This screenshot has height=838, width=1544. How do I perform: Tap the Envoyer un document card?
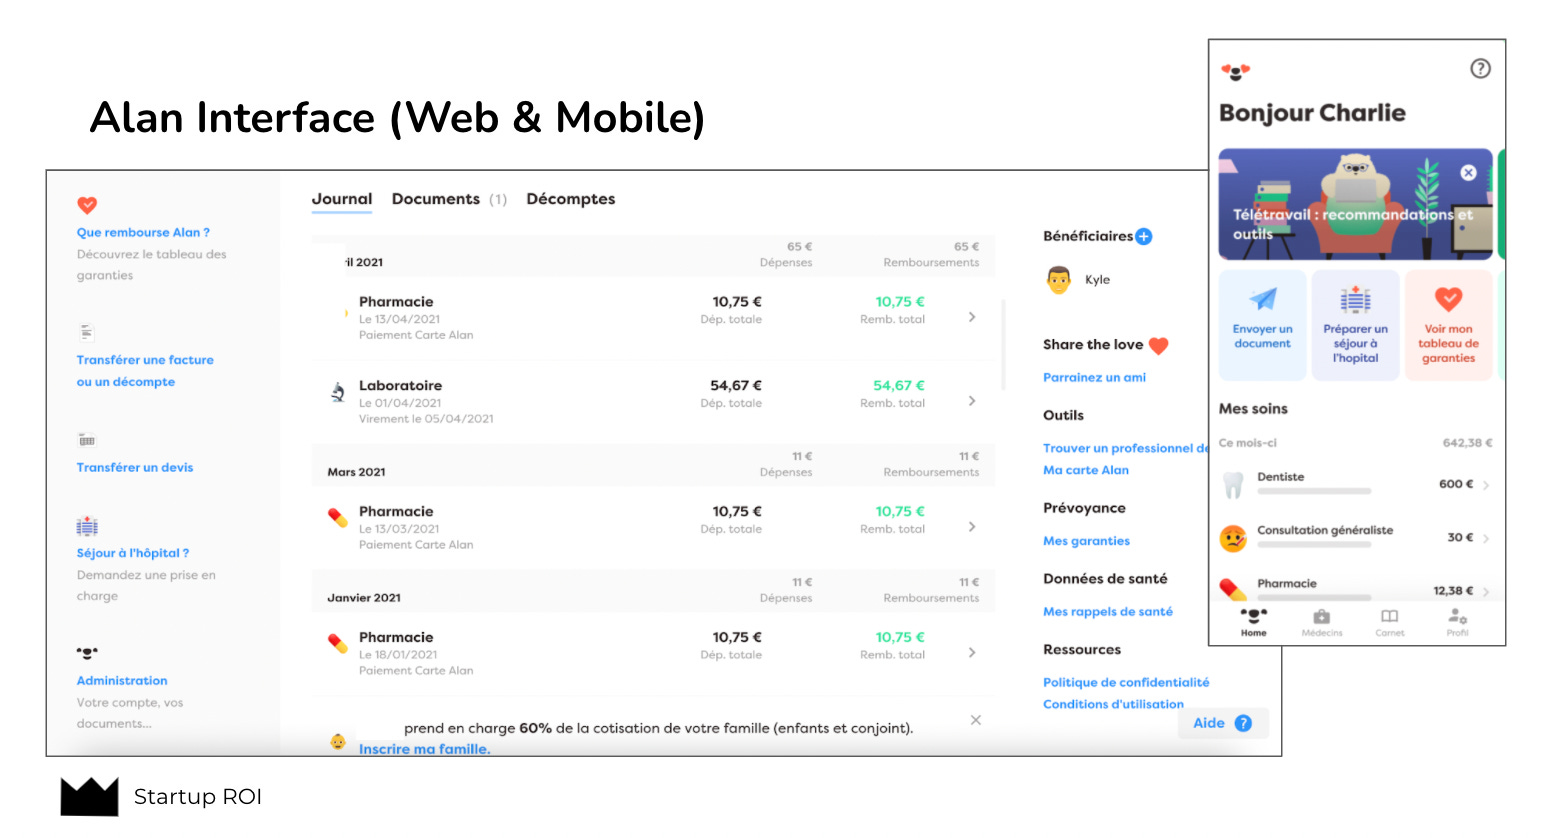(x=1263, y=325)
